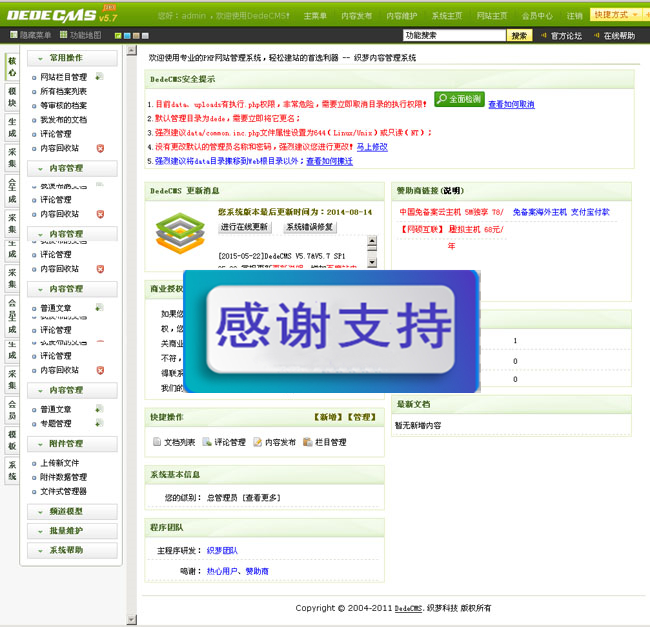Click the add icon beside 专题管理
Image resolution: width=650 pixels, height=627 pixels.
pyautogui.click(x=99, y=423)
